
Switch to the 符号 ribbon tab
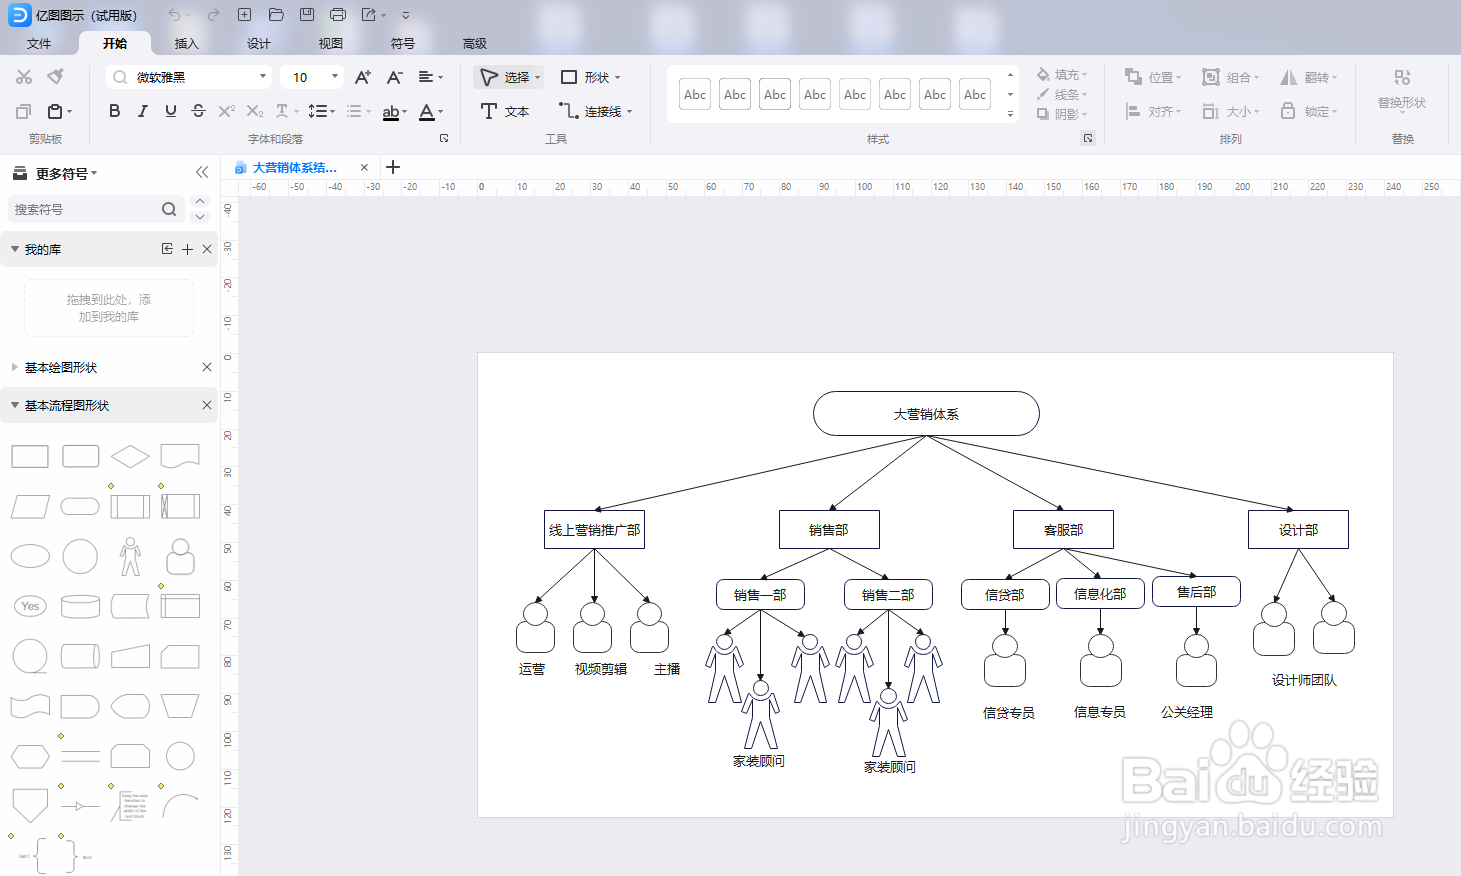pos(403,43)
